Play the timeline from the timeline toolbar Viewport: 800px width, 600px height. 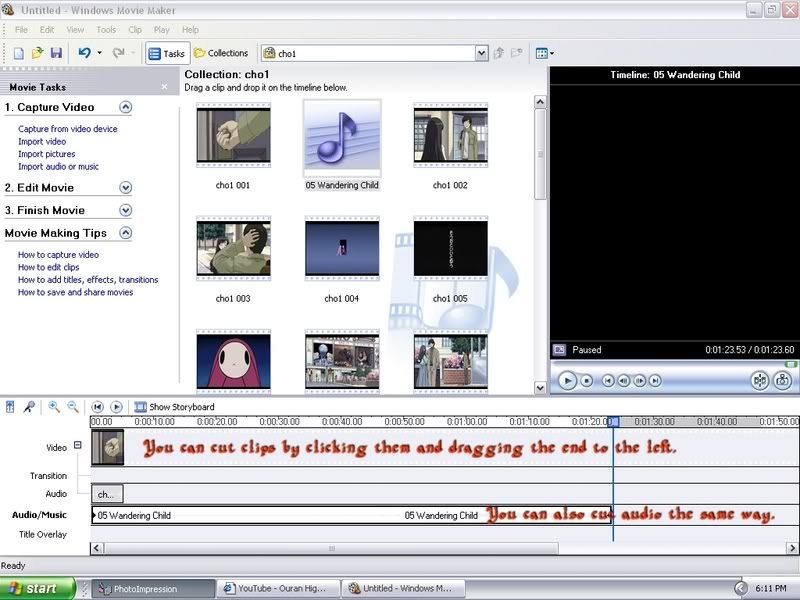click(116, 407)
